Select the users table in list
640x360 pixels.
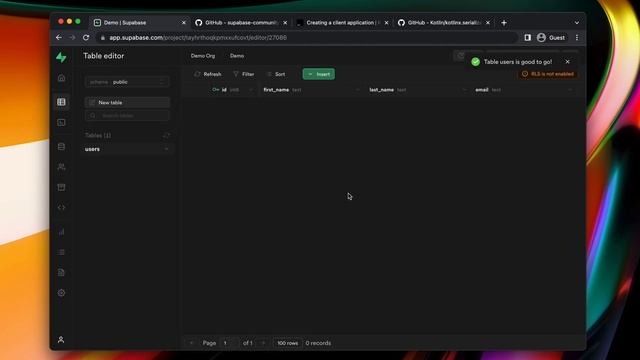[127, 149]
